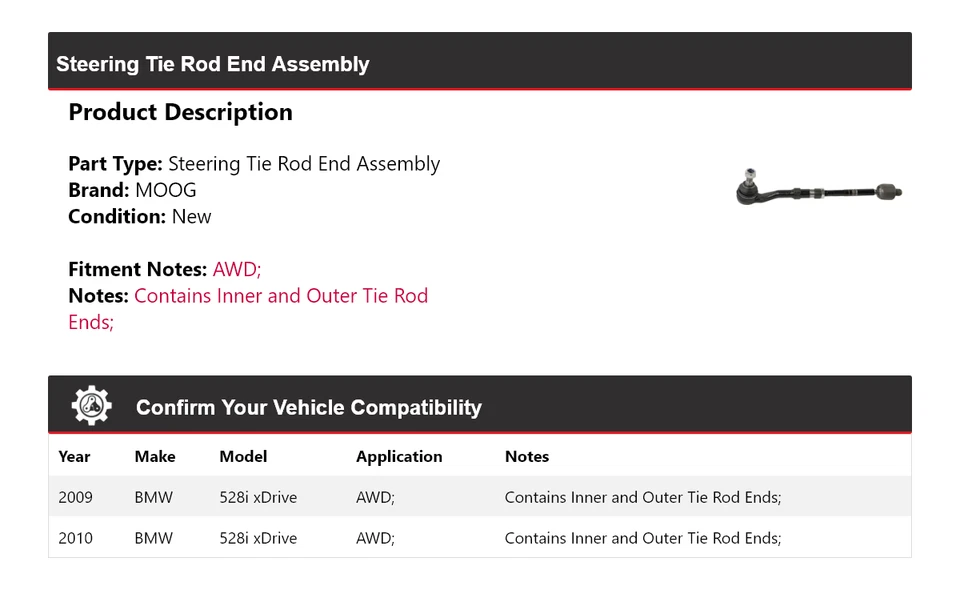960x590 pixels.
Task: Click the Year column header
Action: (x=74, y=457)
